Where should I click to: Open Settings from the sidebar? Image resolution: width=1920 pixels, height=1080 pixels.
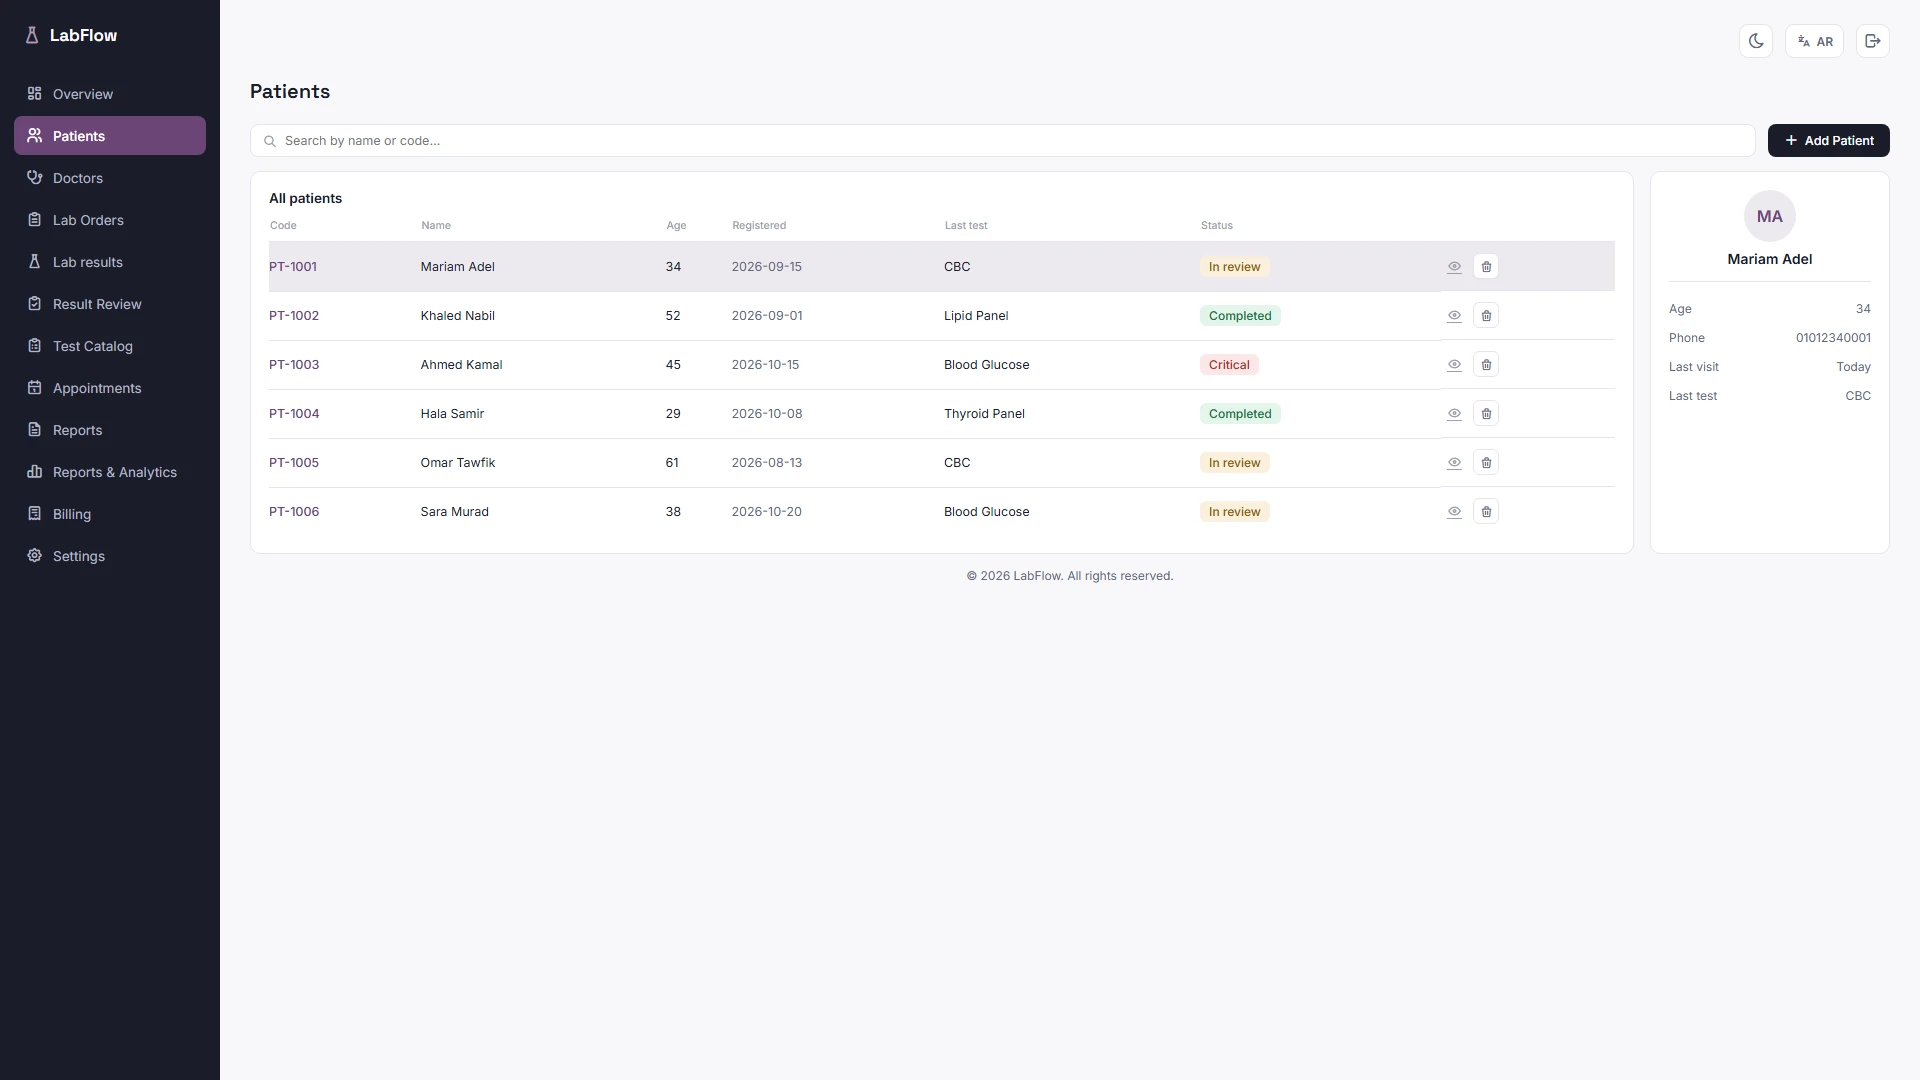110,556
